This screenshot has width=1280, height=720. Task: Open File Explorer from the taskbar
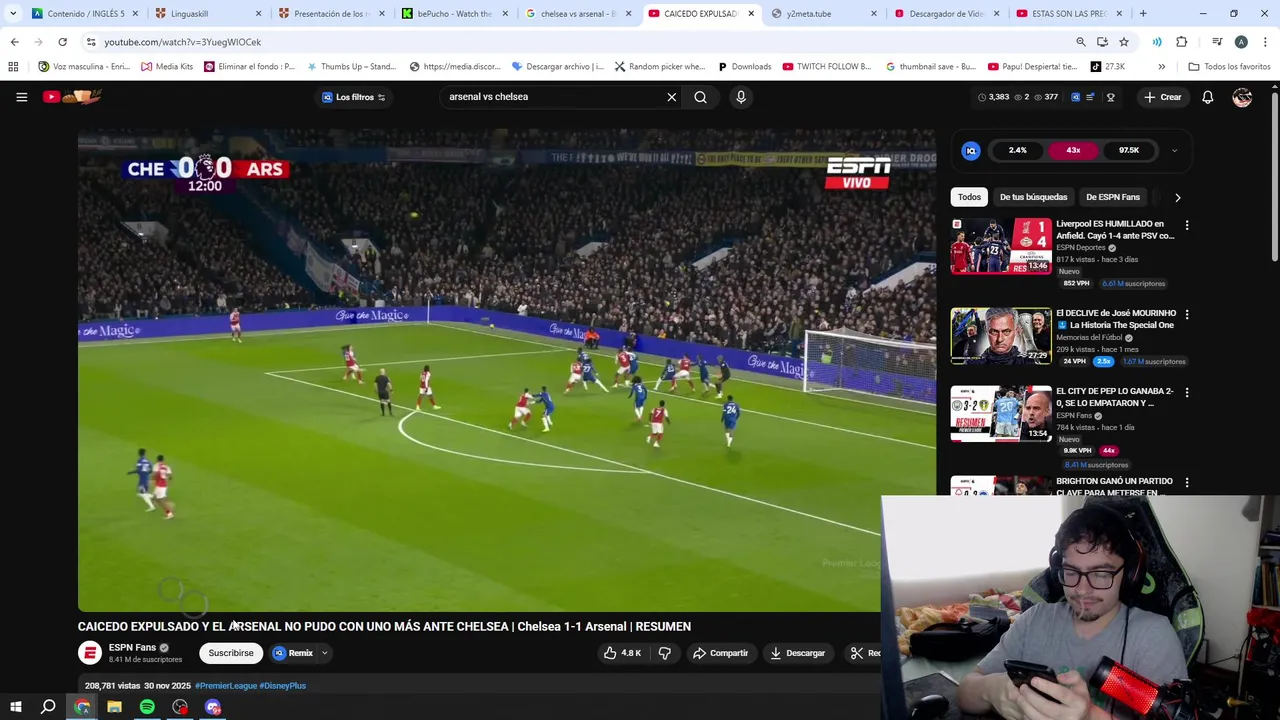click(x=114, y=707)
